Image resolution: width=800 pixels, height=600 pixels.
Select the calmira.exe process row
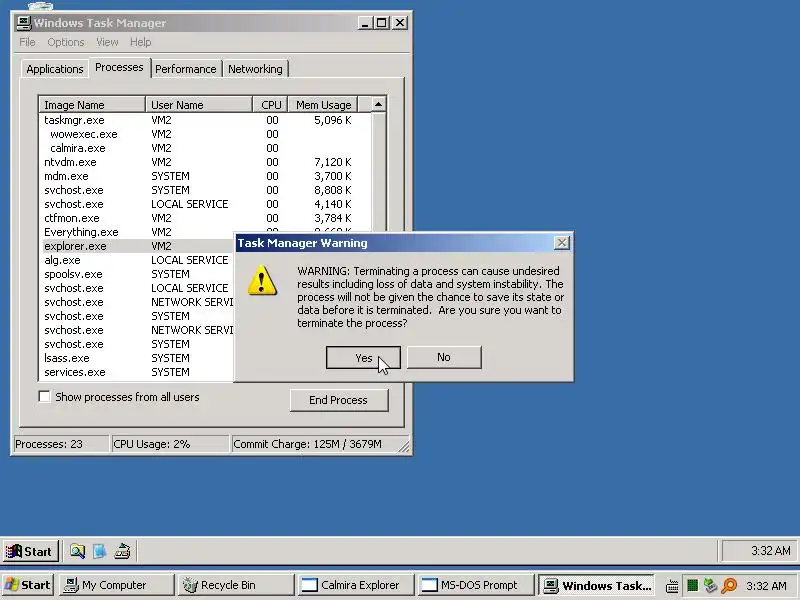205,148
